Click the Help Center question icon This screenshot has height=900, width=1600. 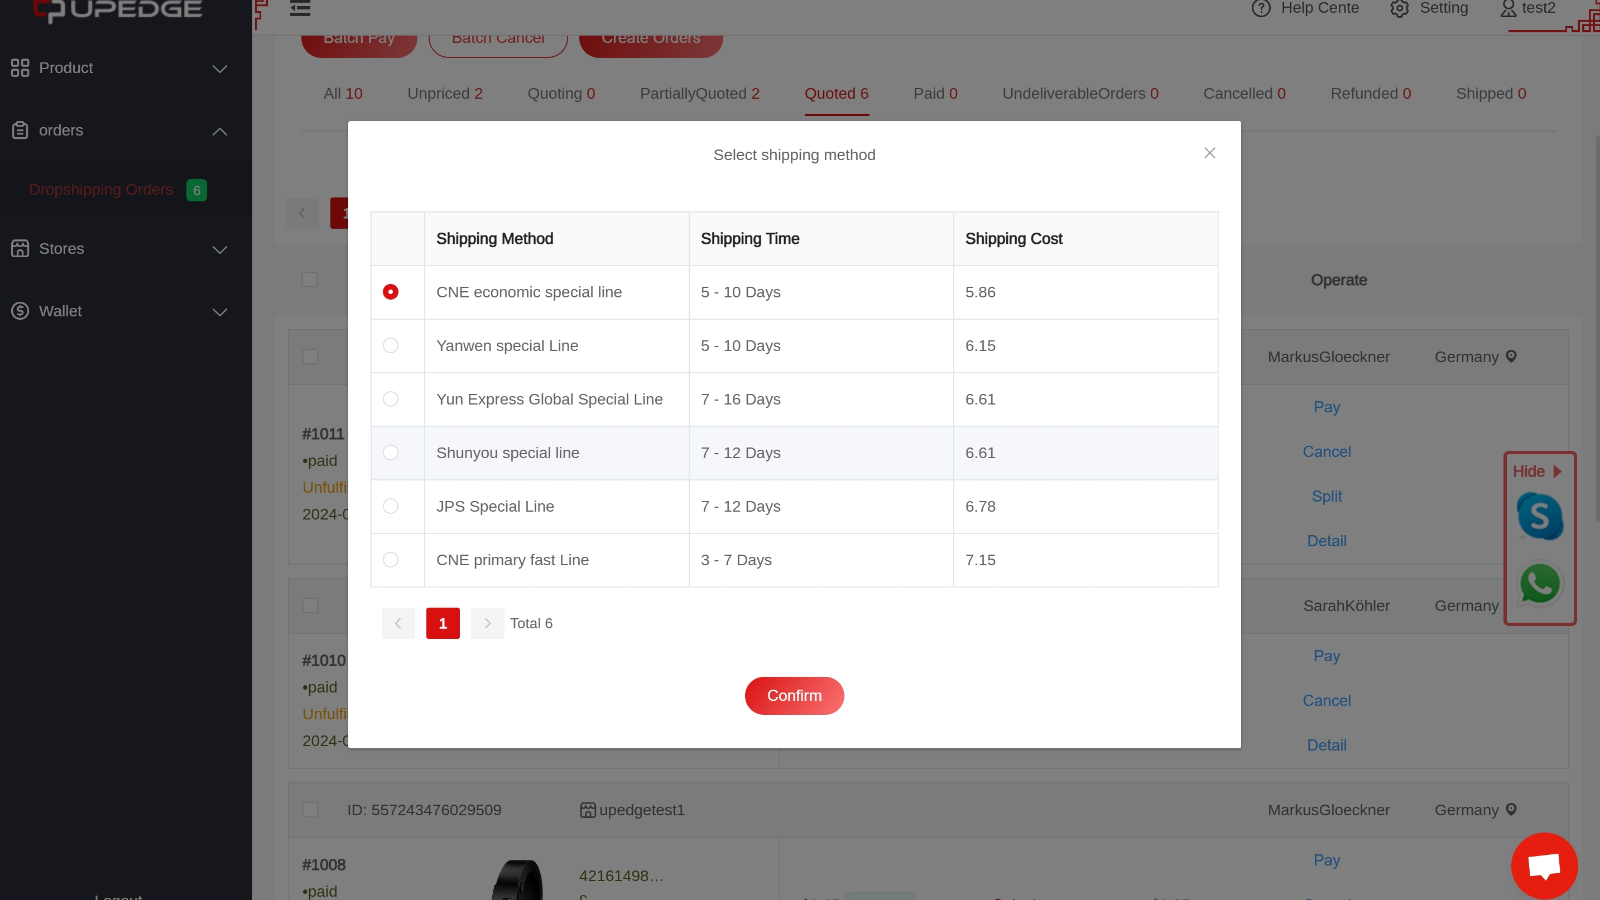pyautogui.click(x=1261, y=8)
